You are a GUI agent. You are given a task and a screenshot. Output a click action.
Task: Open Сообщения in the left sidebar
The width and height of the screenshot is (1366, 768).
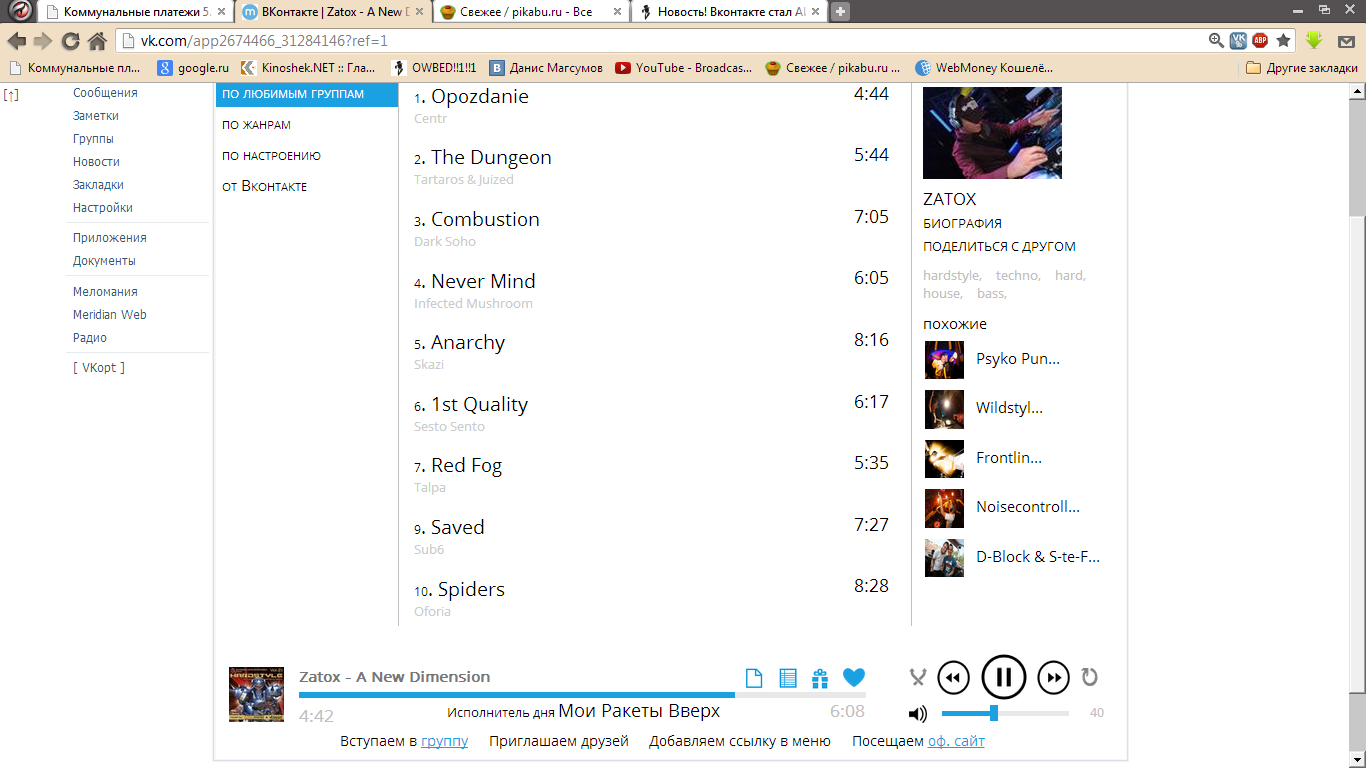pyautogui.click(x=105, y=93)
